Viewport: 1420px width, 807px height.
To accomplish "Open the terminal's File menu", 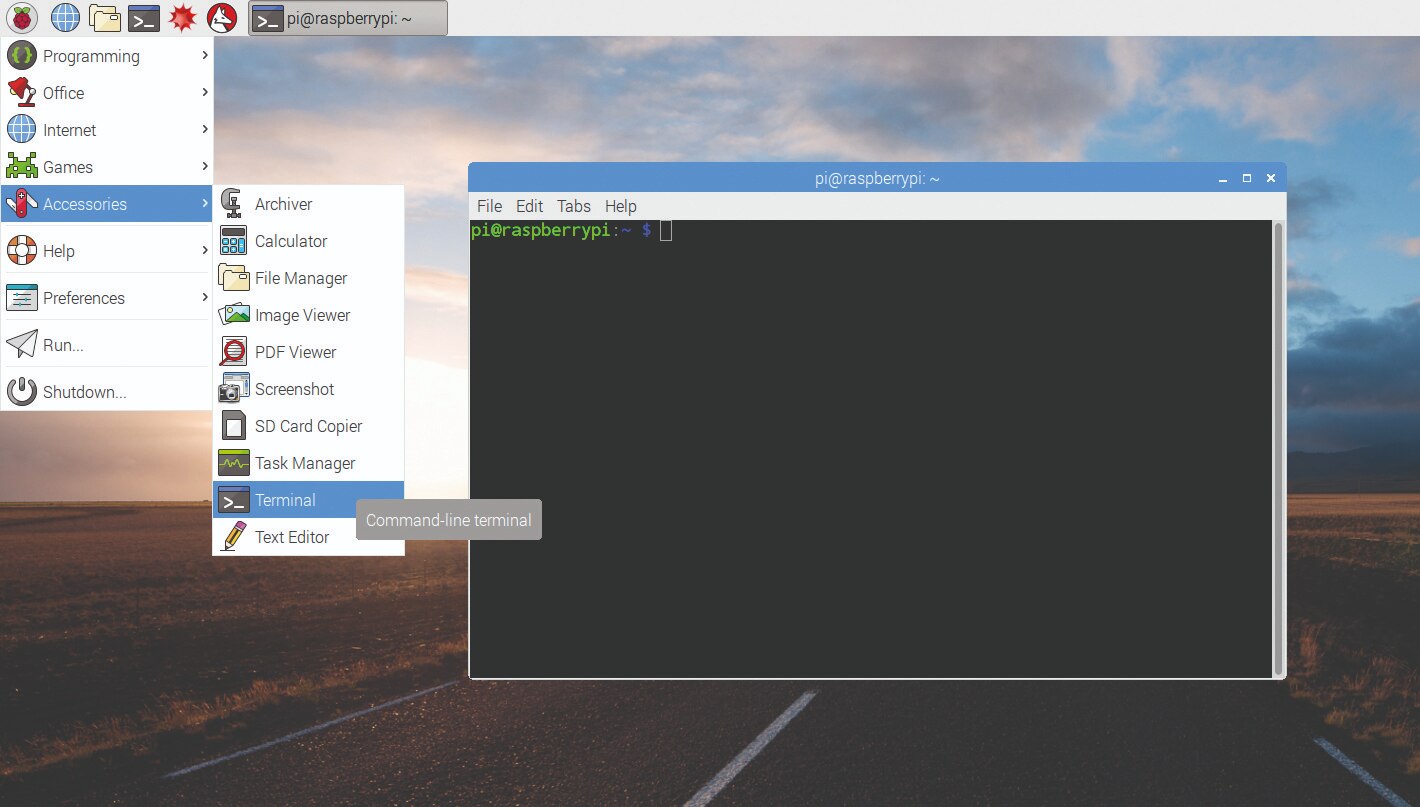I will 489,206.
